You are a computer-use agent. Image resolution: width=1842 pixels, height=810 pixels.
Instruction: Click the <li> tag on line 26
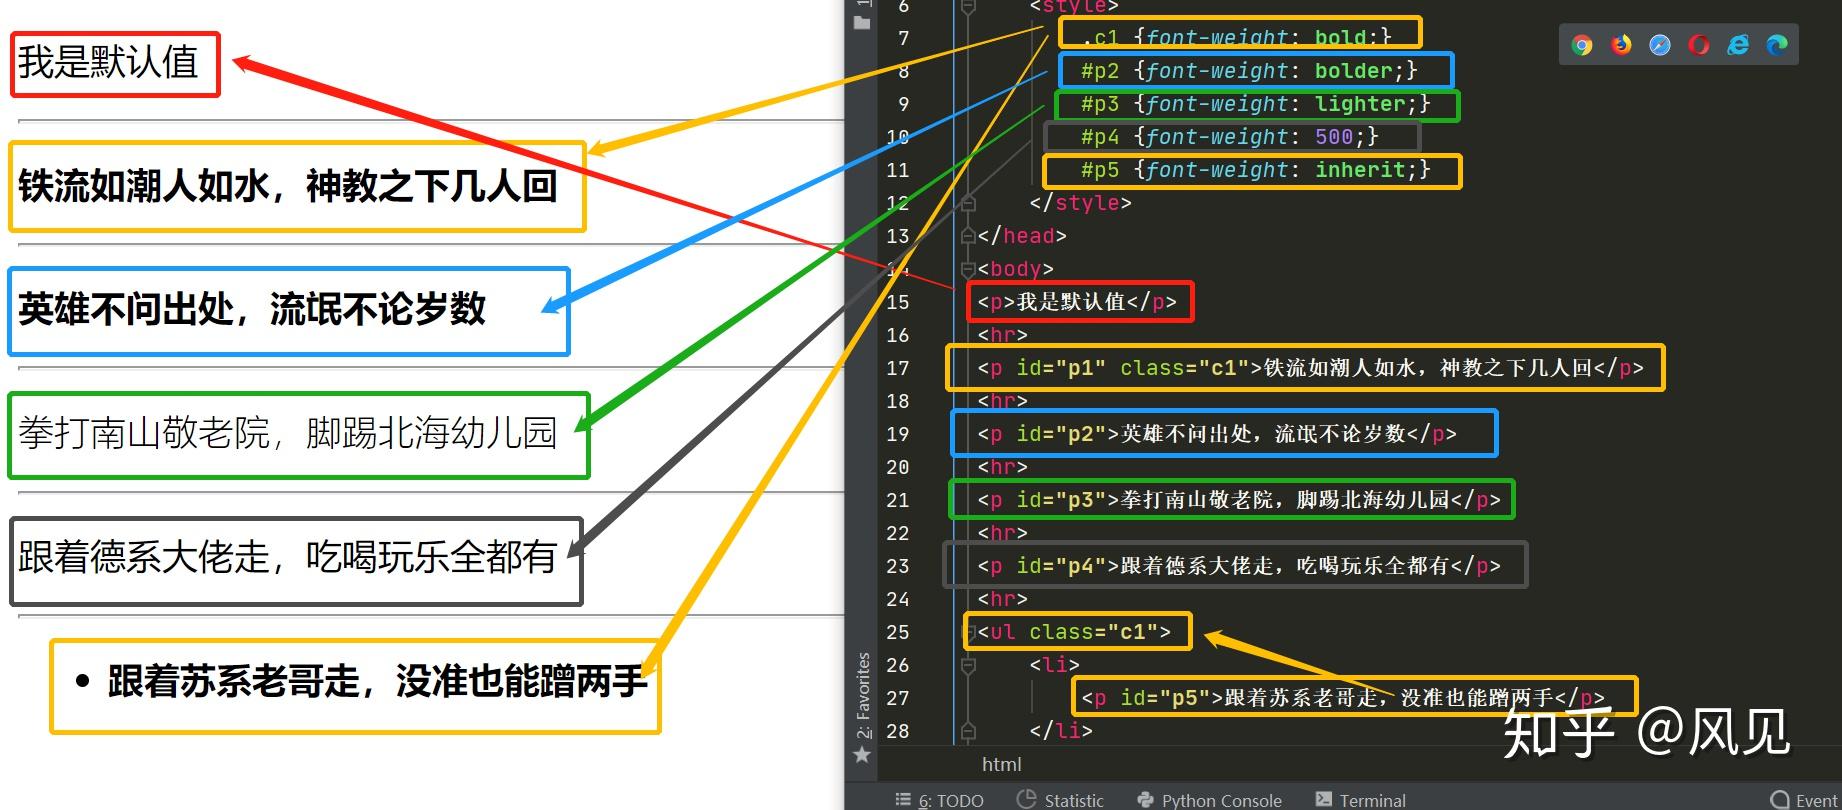pos(1055,665)
